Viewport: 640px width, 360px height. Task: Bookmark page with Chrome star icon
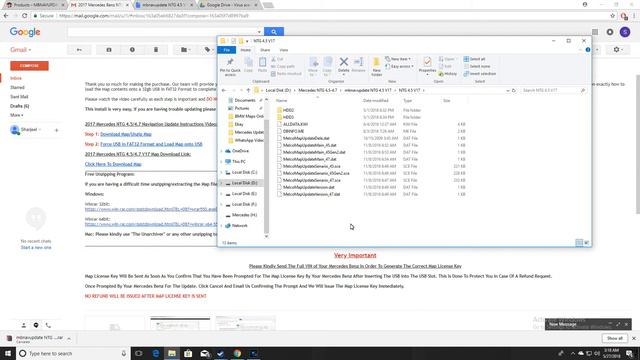click(613, 16)
